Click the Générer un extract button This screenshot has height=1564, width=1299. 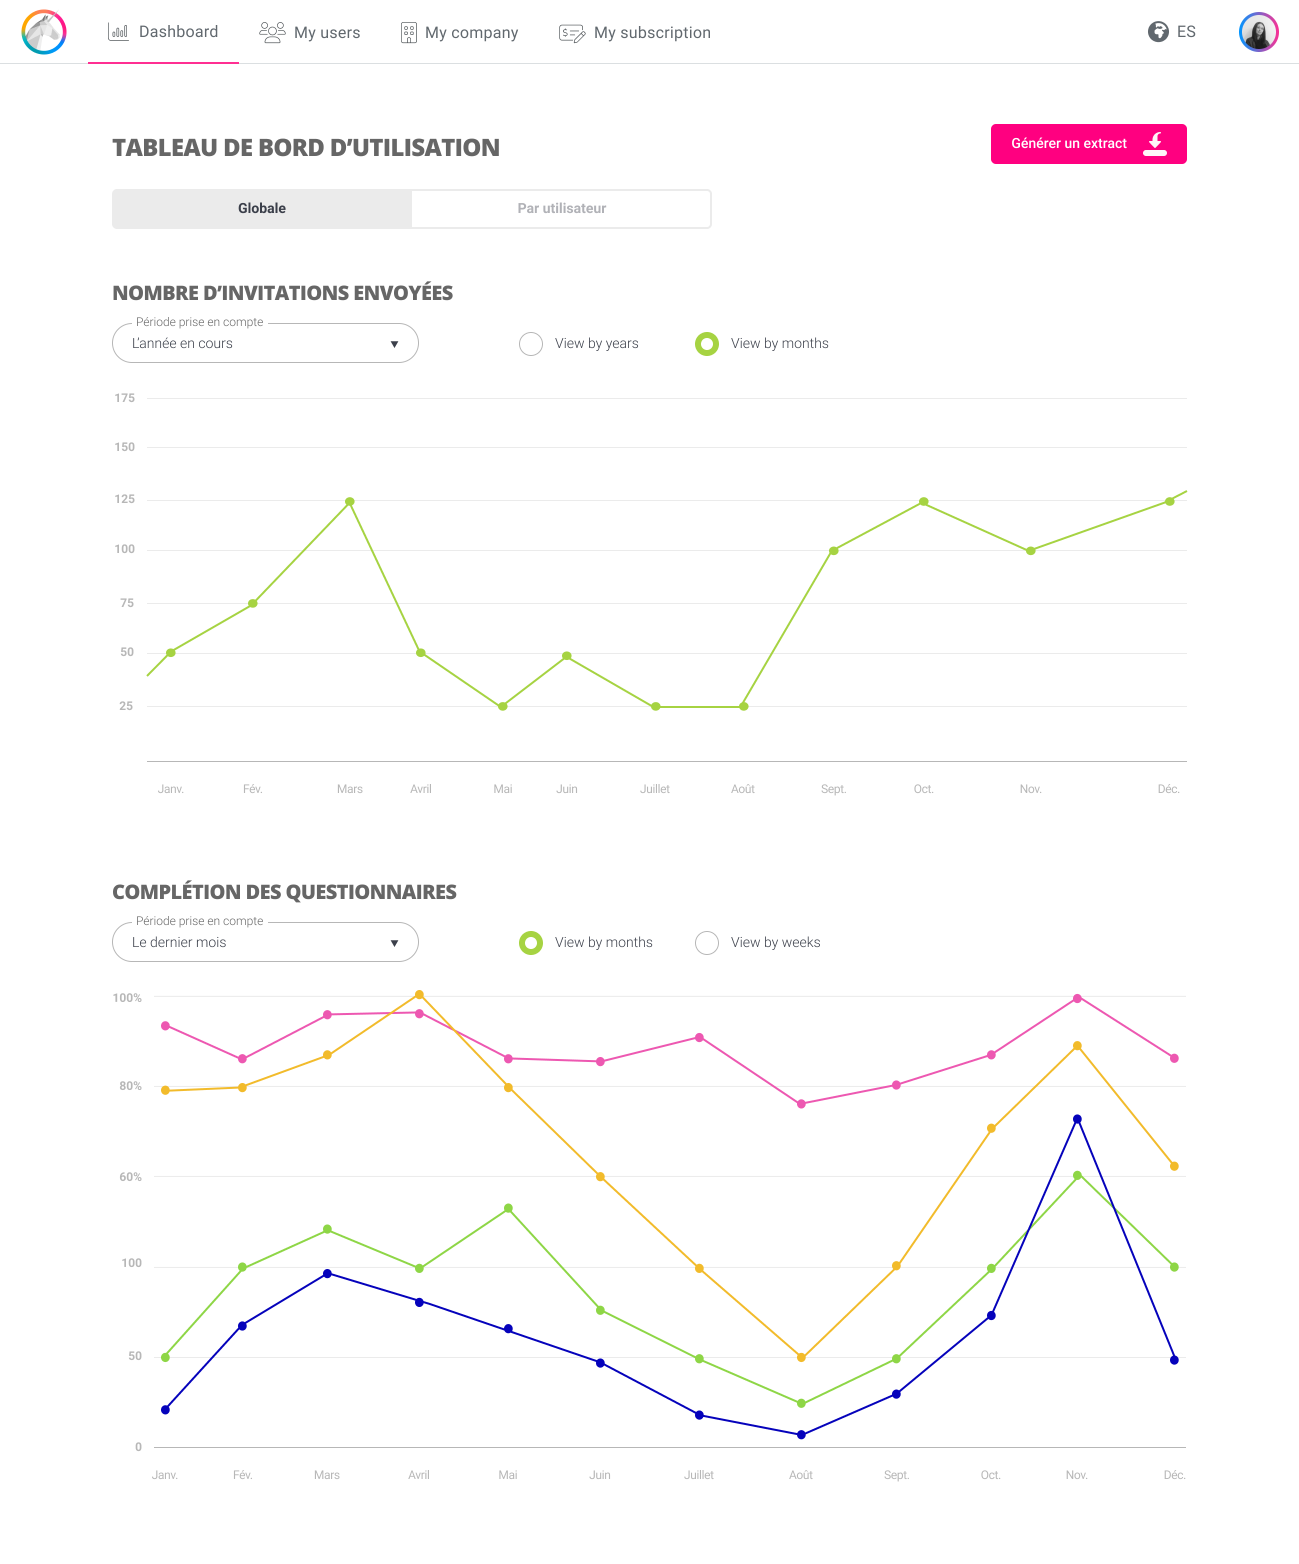click(x=1089, y=144)
